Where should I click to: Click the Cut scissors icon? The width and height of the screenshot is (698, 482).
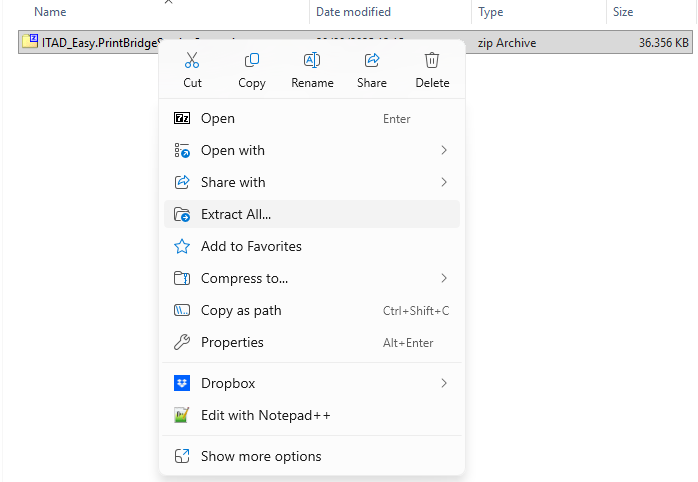click(x=192, y=61)
